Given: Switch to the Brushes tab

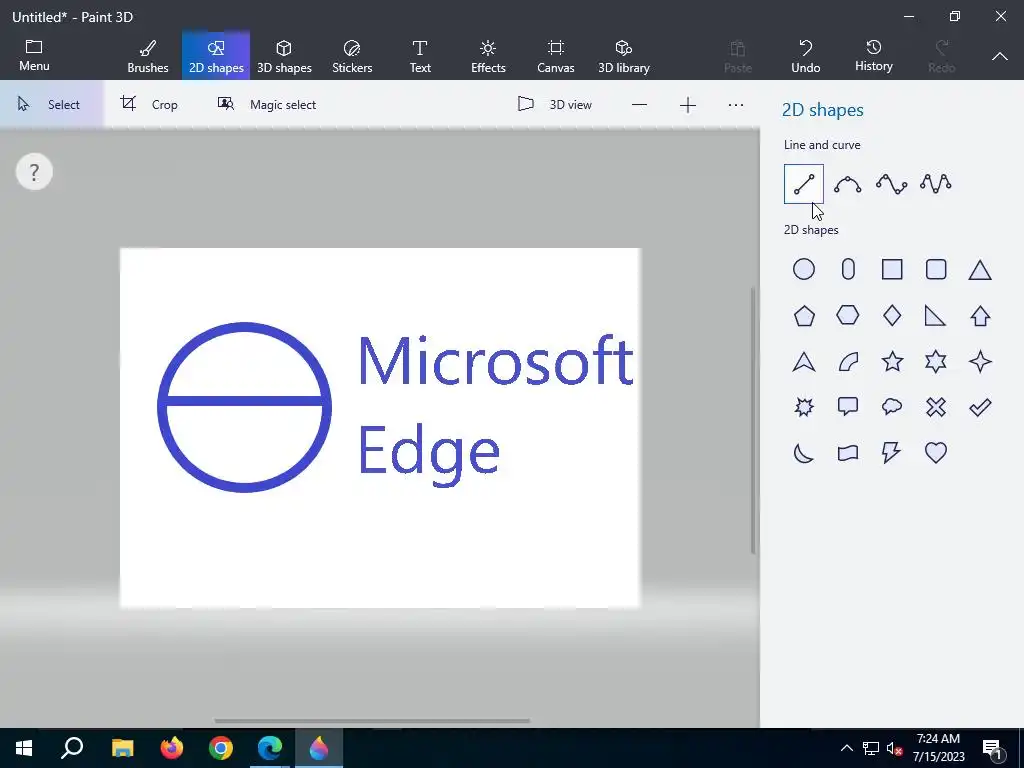Looking at the screenshot, I should pos(148,56).
